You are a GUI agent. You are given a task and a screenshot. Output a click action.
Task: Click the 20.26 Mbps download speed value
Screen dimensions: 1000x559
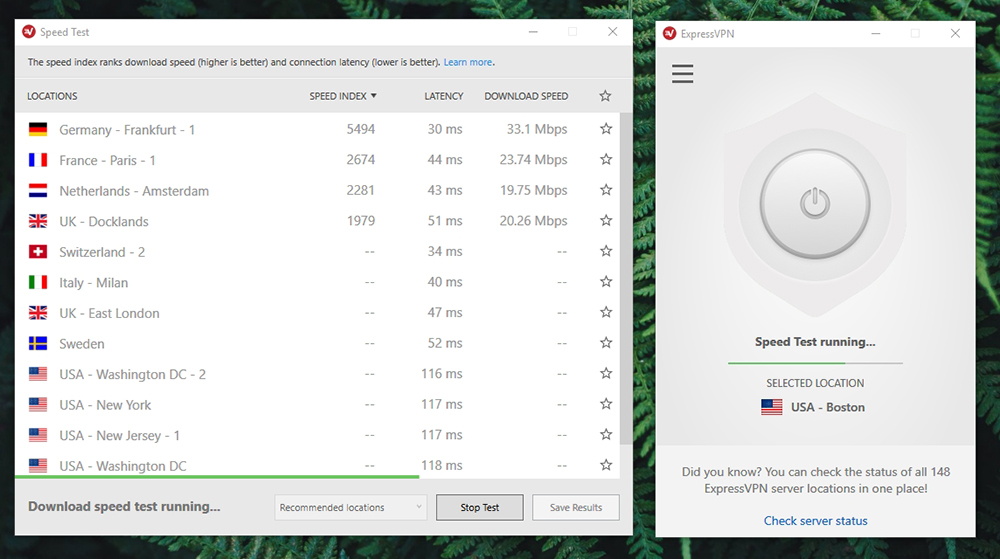coord(533,221)
